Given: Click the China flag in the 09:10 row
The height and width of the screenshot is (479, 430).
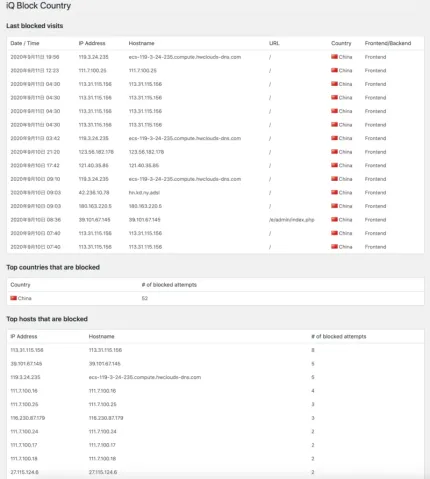Looking at the screenshot, I should [334, 179].
